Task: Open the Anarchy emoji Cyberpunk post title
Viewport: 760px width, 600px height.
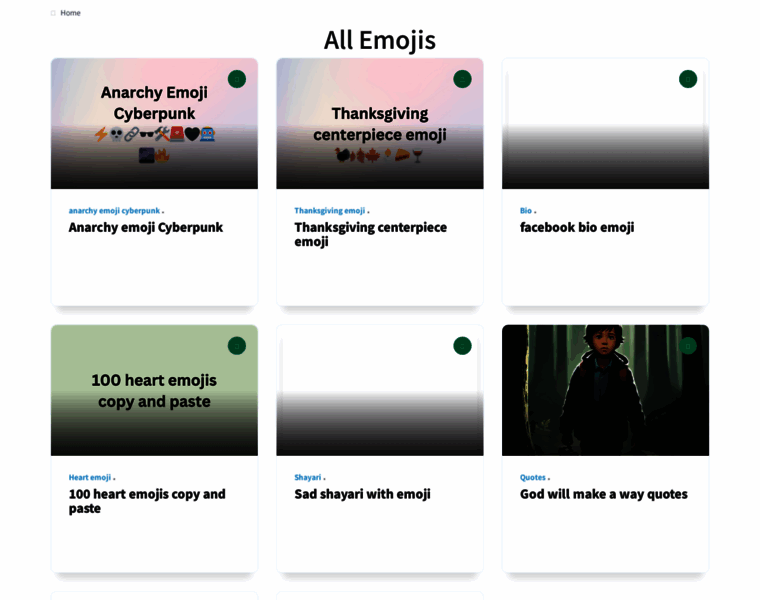Action: [145, 227]
